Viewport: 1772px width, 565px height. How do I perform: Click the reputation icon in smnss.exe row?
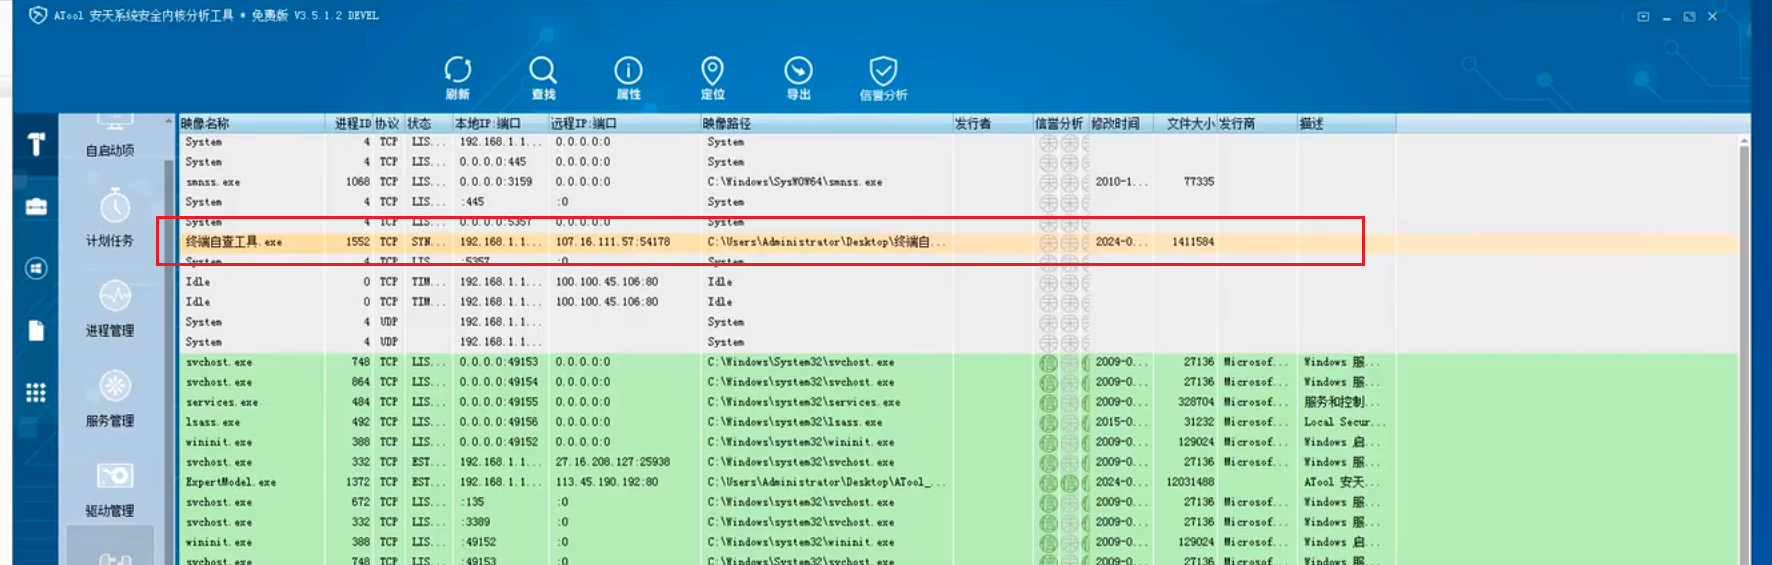pos(1048,182)
